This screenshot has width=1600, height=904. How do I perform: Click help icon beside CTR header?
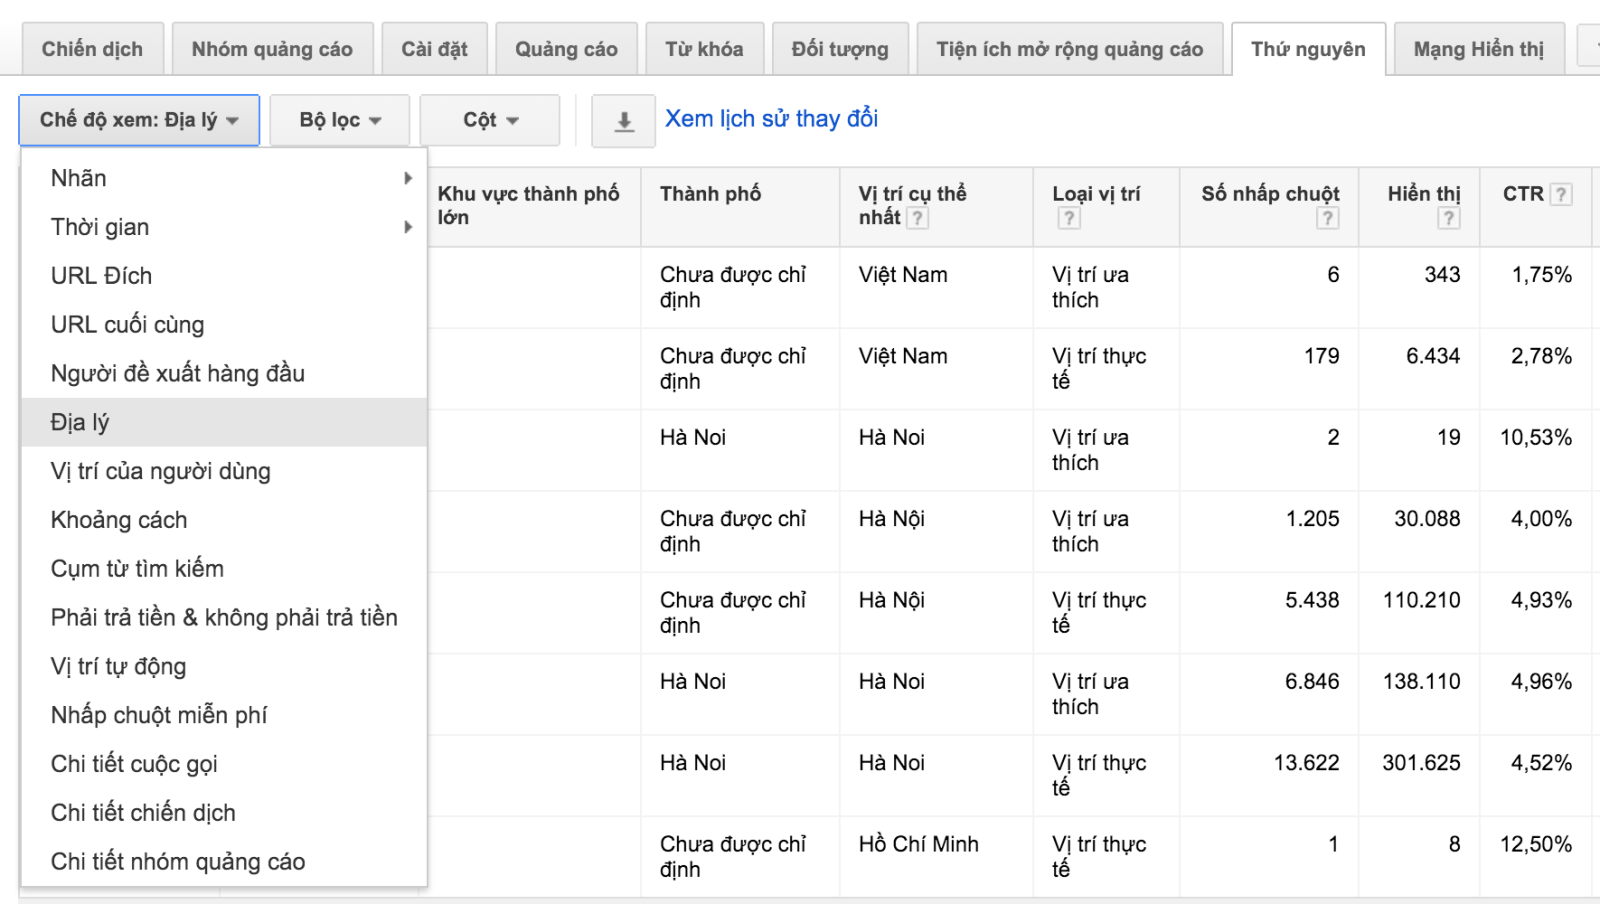click(x=1560, y=194)
